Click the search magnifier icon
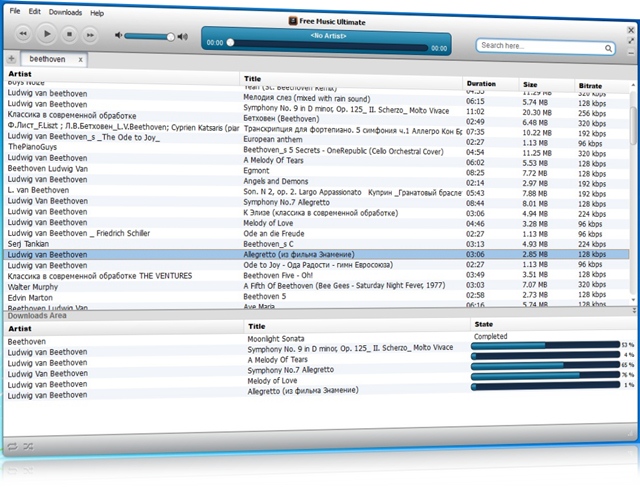640x487 pixels. pyautogui.click(x=608, y=49)
